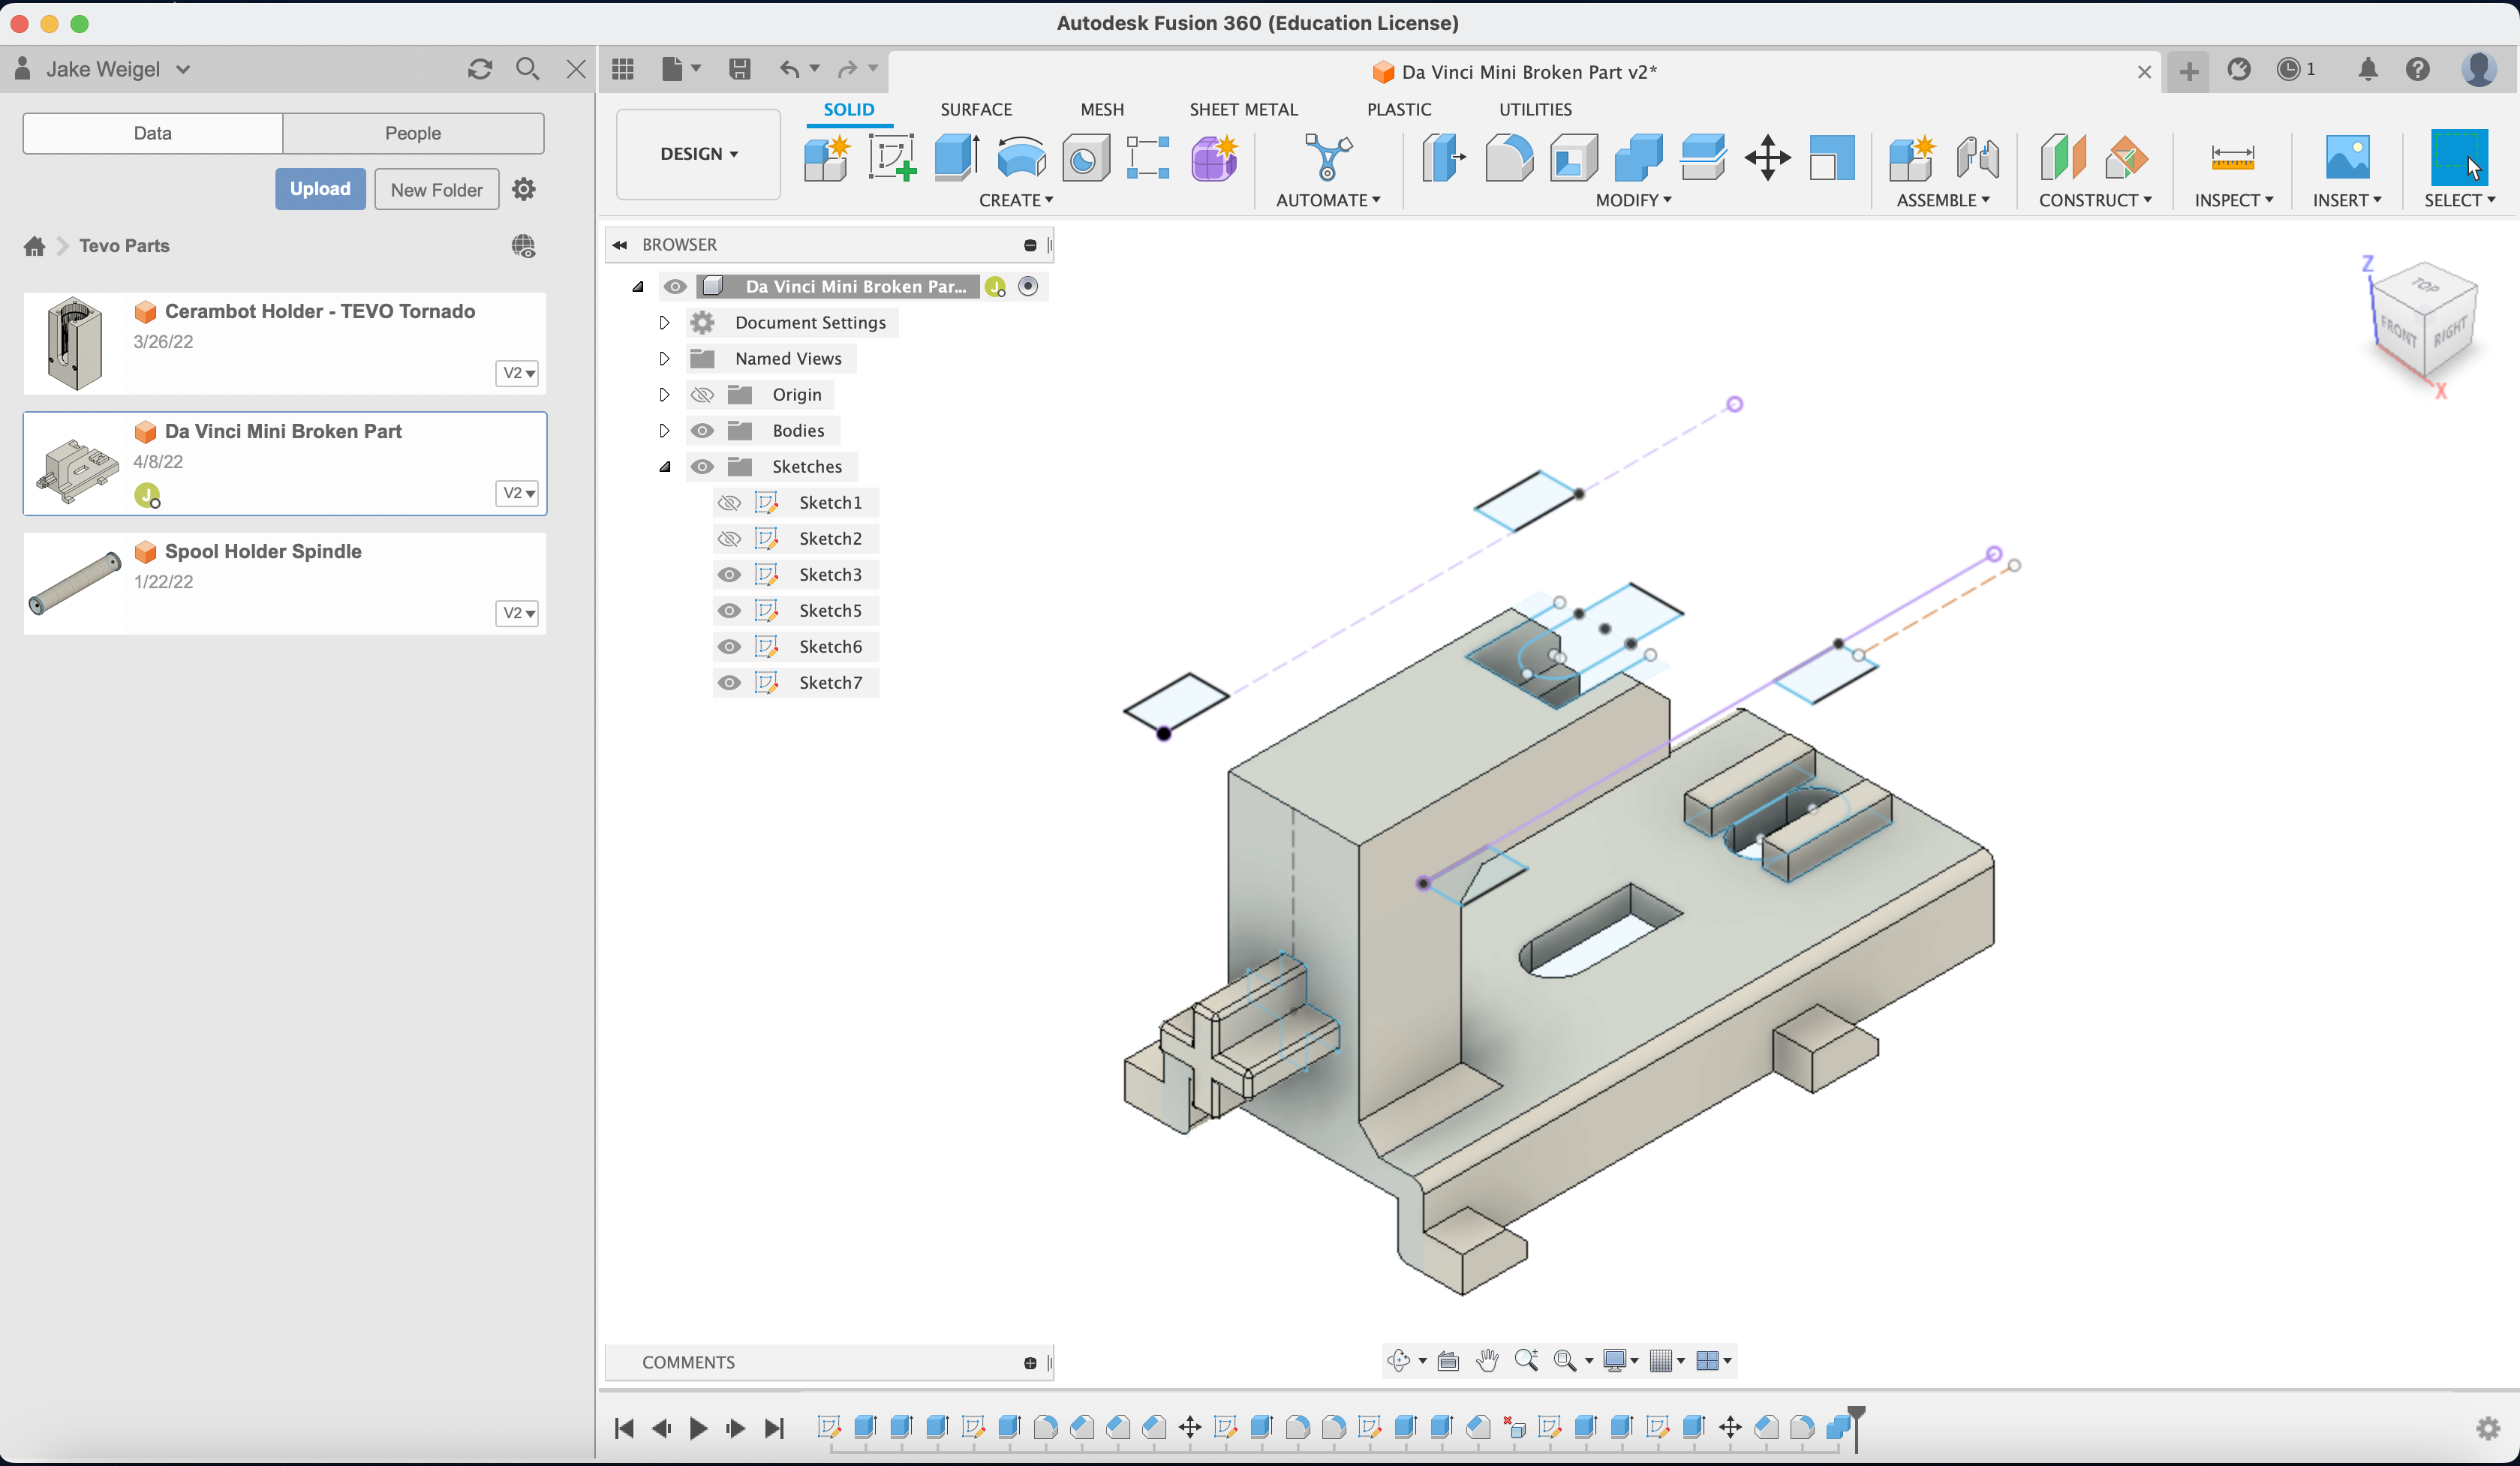
Task: Open the MODIFY menu dropdown
Action: pos(1633,200)
